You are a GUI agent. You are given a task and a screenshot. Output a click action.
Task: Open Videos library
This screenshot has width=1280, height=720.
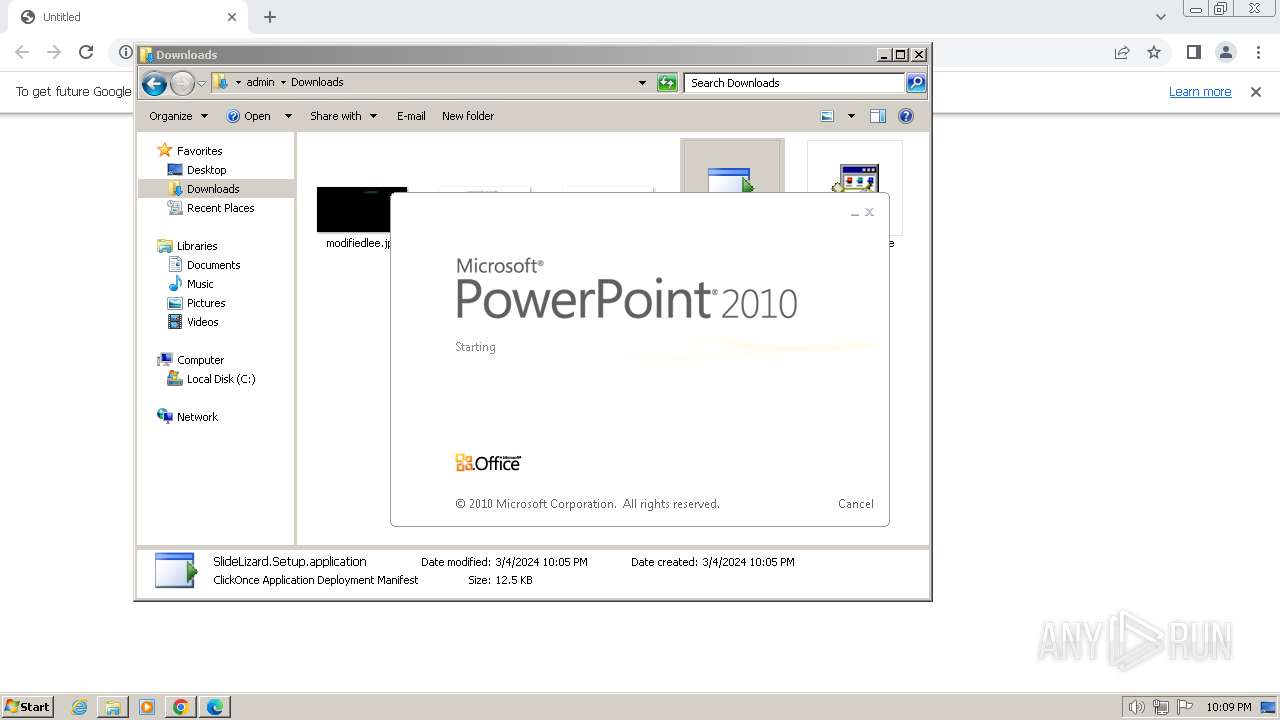[202, 322]
